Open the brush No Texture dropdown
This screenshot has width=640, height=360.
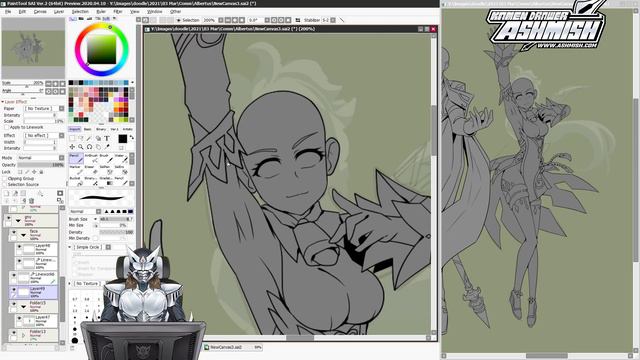[89, 283]
